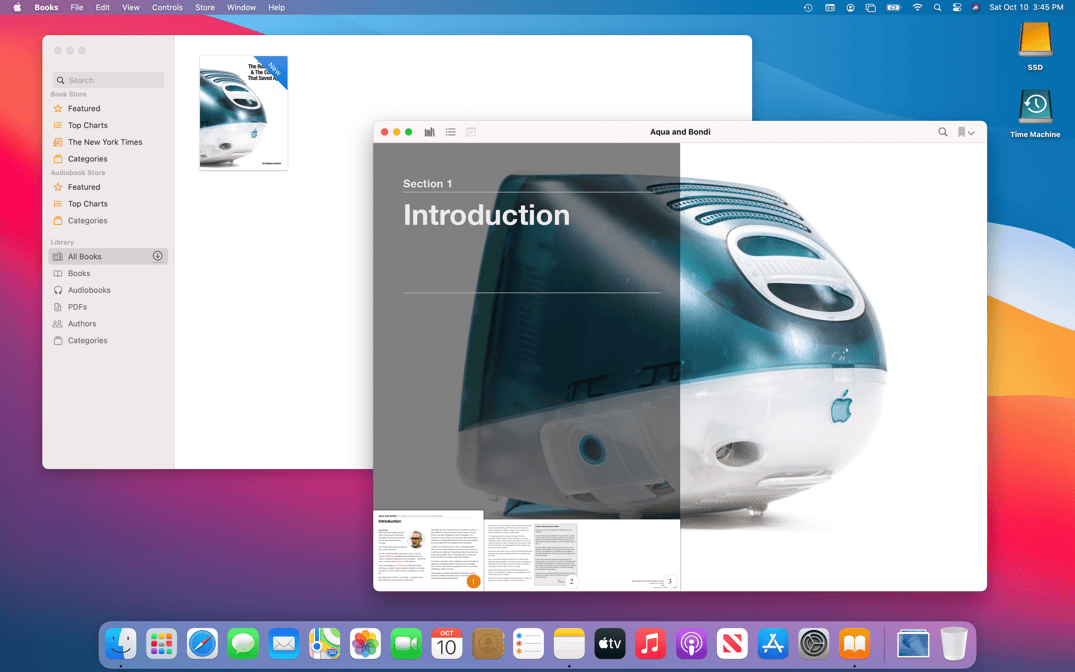Screen dimensions: 1075x672
Task: Open the Edit menu
Action: click(103, 8)
